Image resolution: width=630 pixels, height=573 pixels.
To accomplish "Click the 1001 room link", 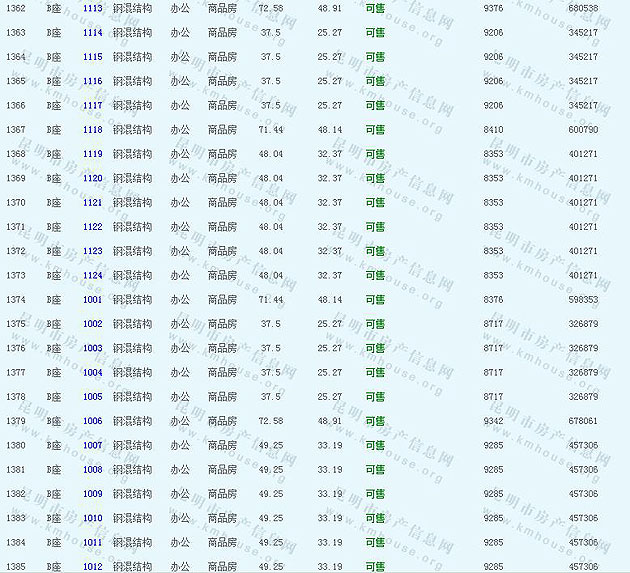I will 92,300.
